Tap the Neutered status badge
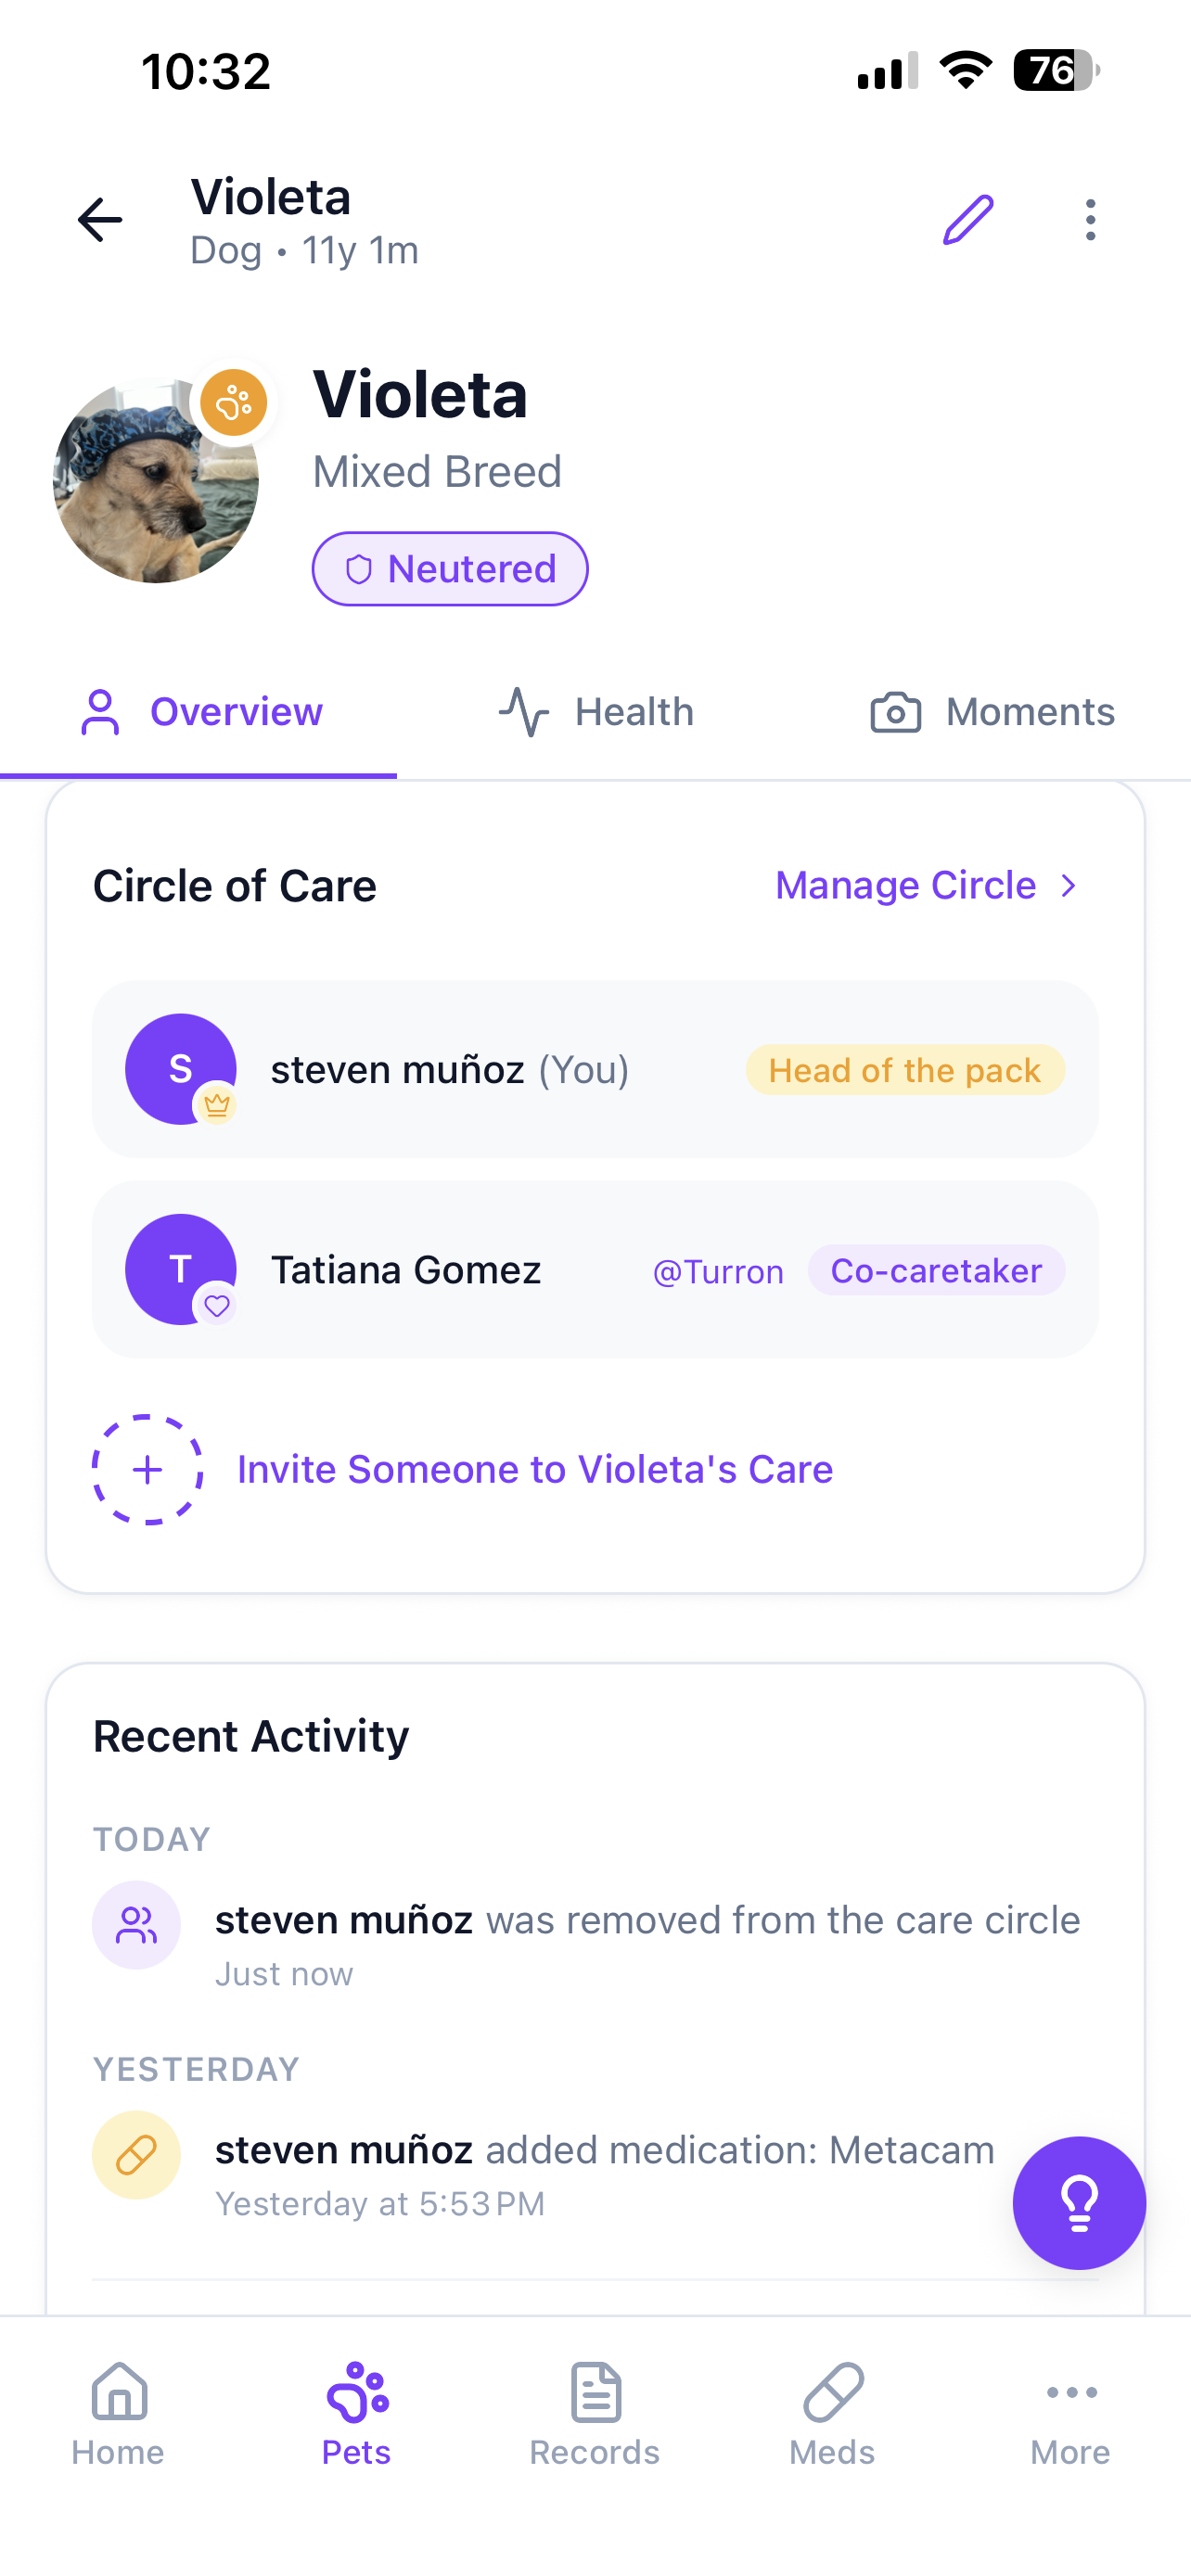 (450, 569)
